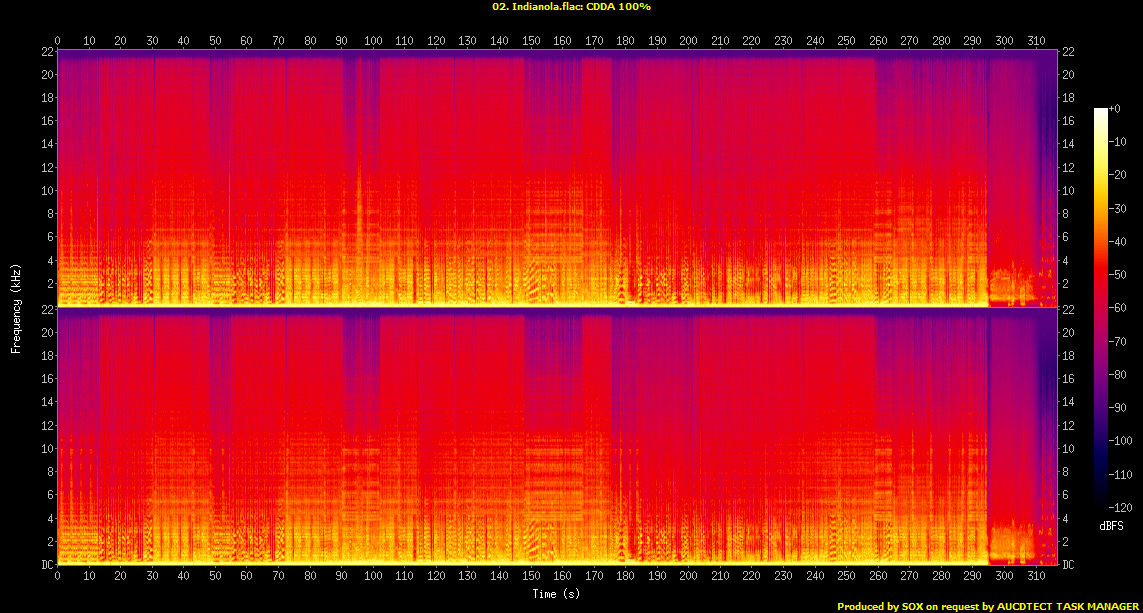Click the 0 second mark on top time axis
Screen dimensions: 1143x613
[x=58, y=41]
